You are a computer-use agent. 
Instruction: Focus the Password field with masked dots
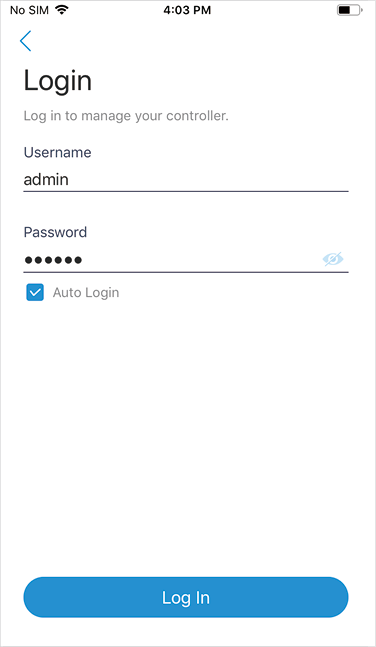[186, 260]
